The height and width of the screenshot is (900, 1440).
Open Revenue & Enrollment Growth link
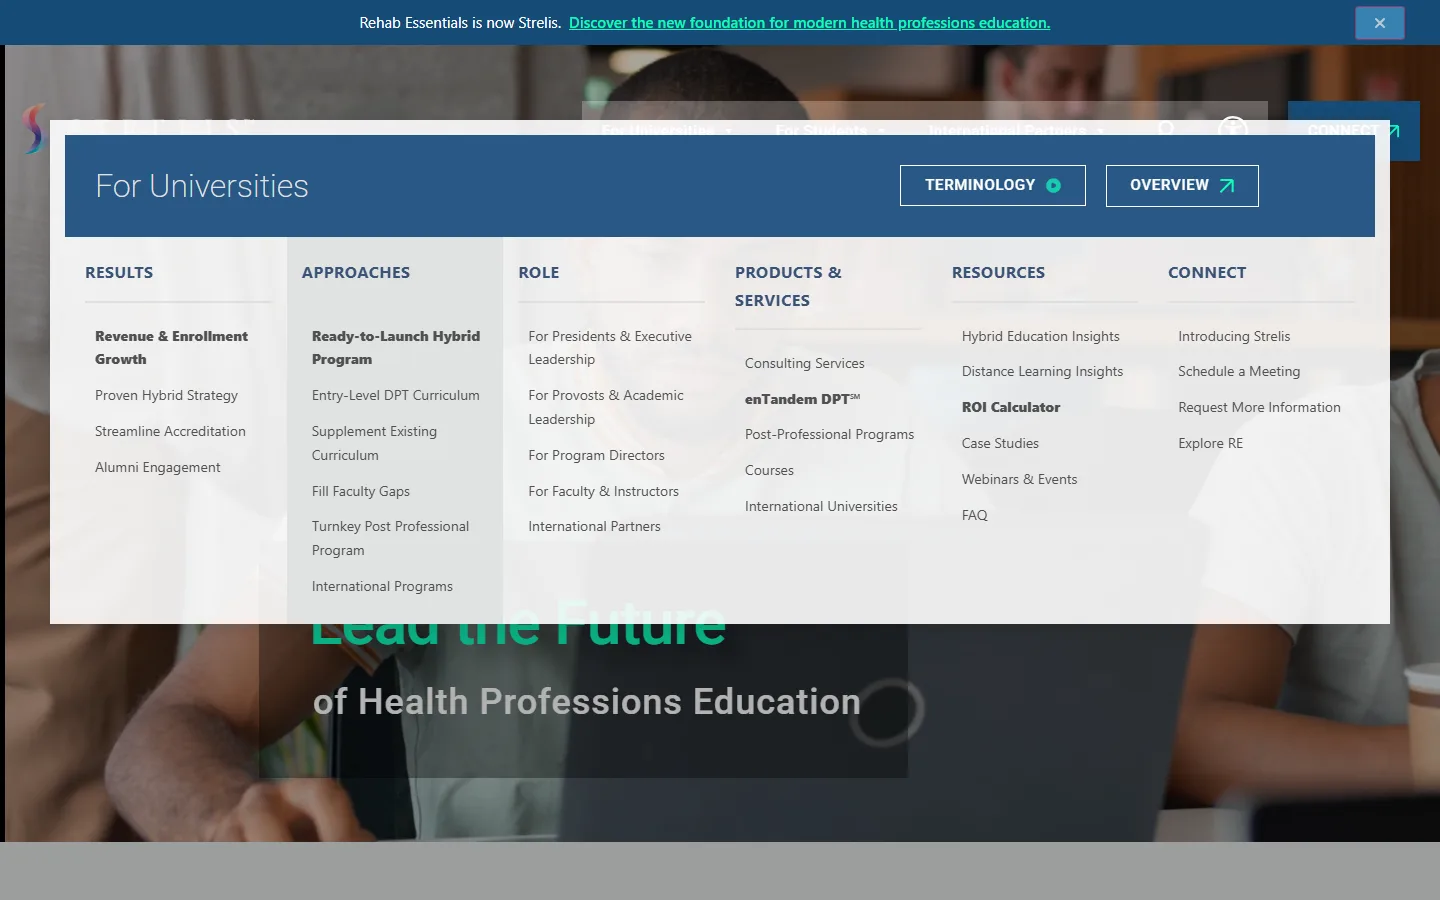click(172, 348)
